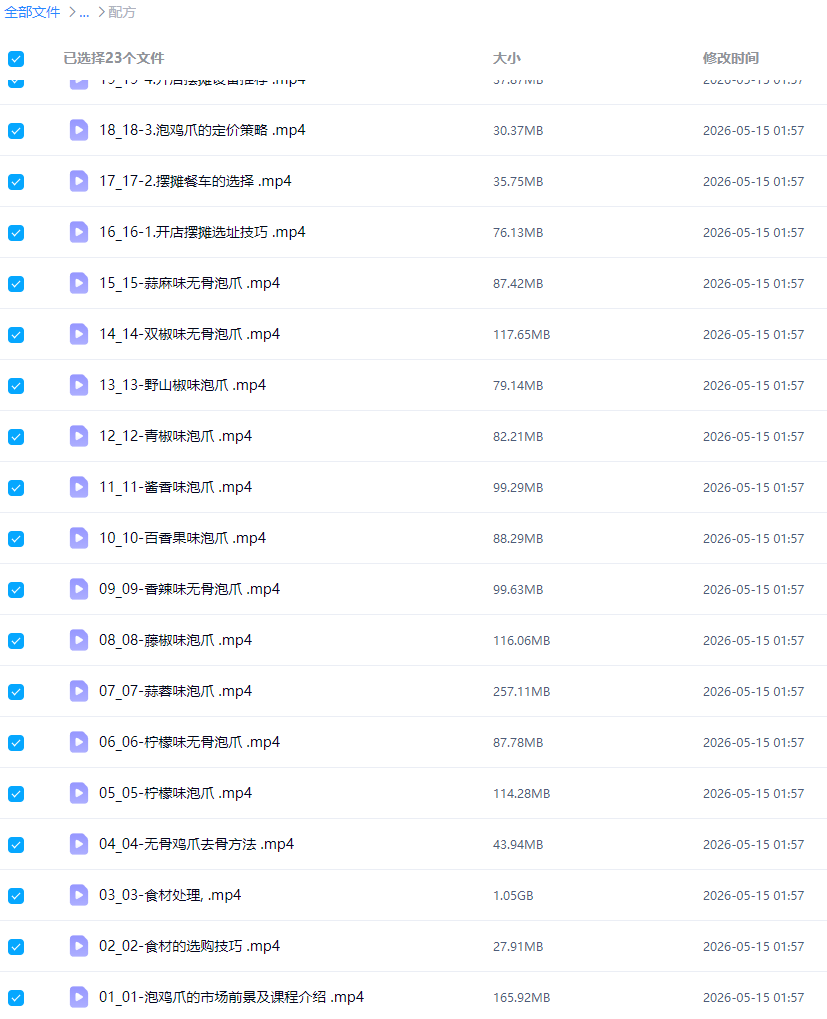Uncheck checkbox for 08_08-藤椒味泡爪
The width and height of the screenshot is (827, 1019).
point(16,641)
